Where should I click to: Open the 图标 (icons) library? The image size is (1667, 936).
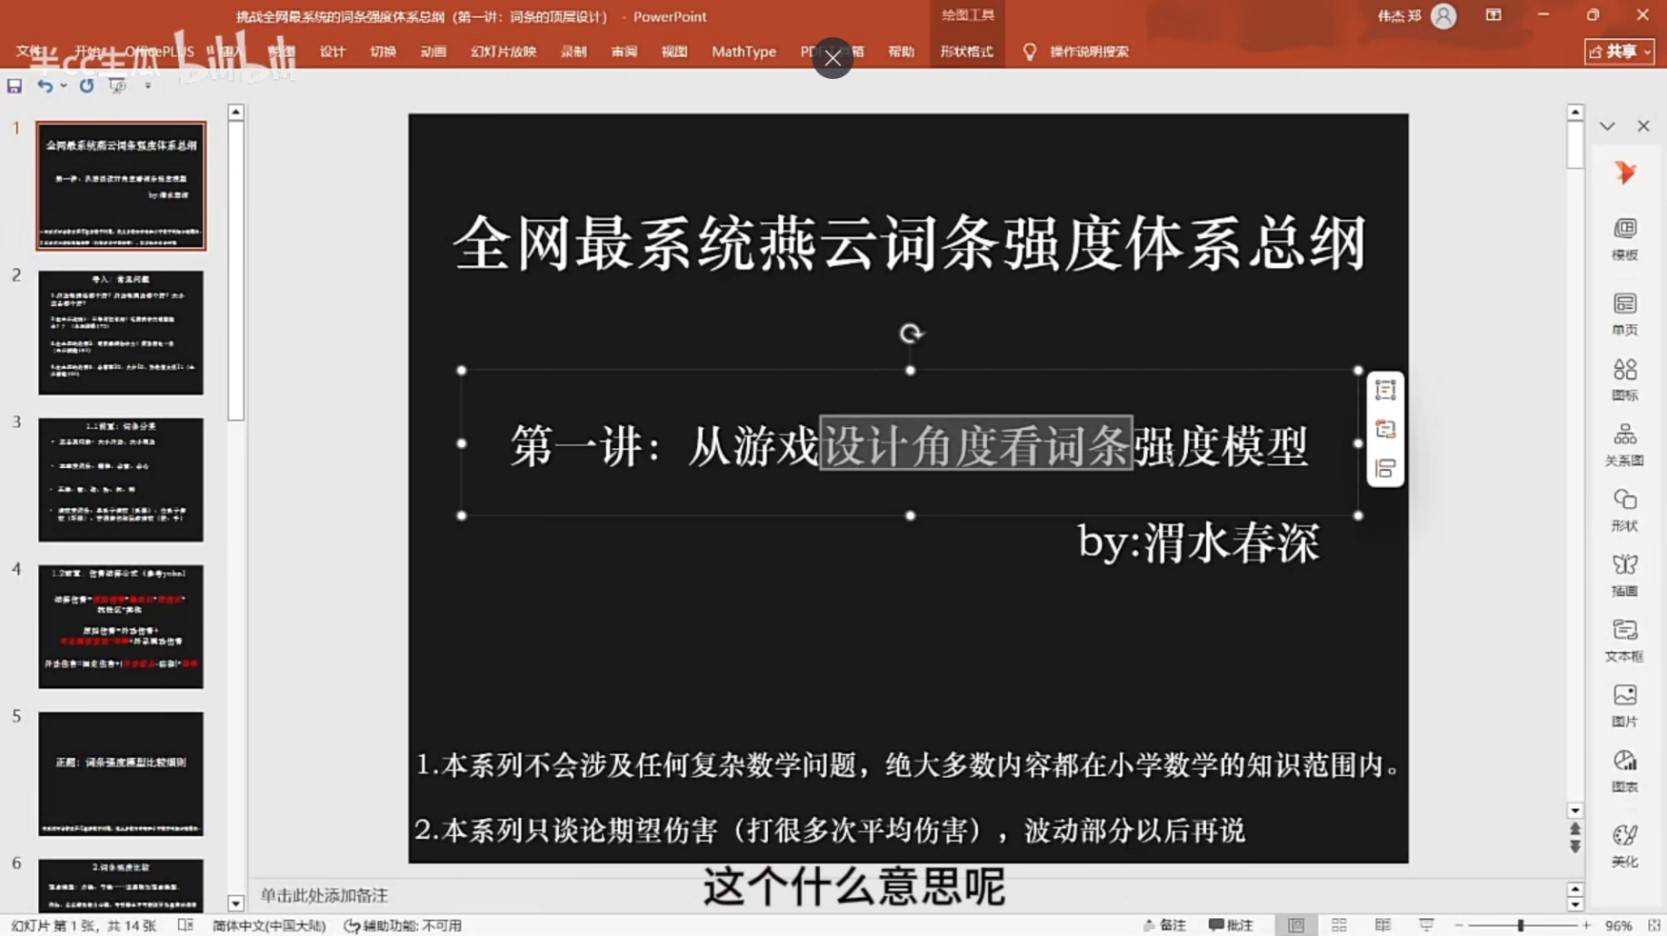pyautogui.click(x=1624, y=379)
